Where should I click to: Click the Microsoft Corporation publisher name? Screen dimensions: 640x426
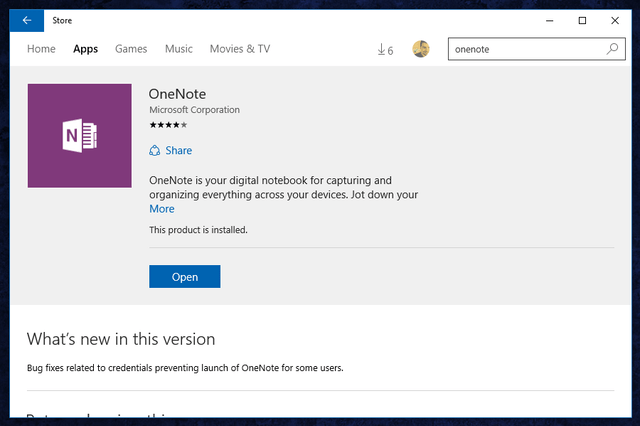coord(194,110)
